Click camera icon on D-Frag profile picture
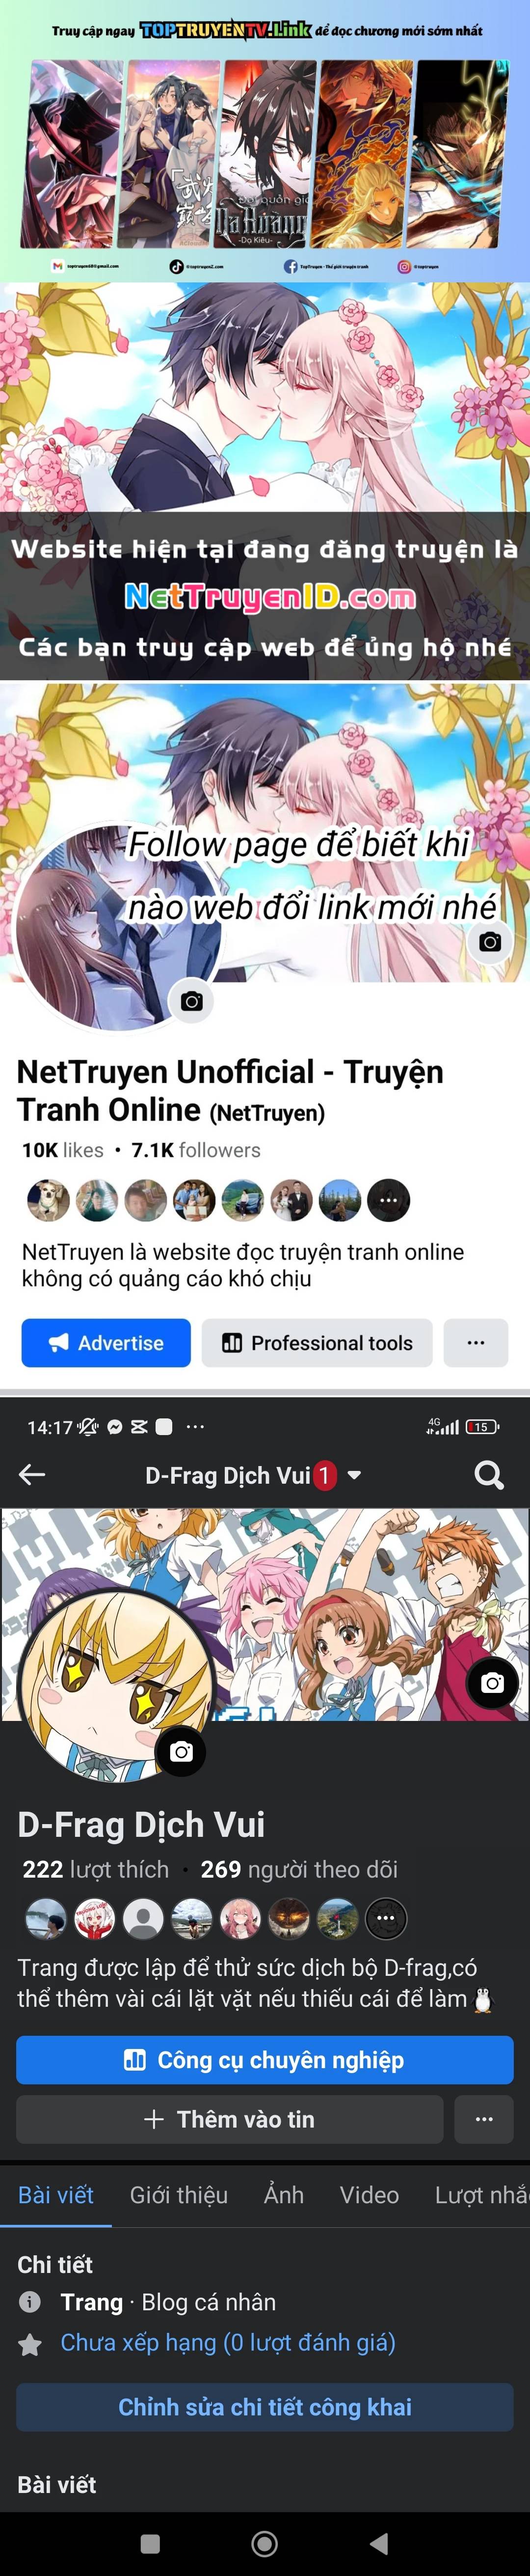Viewport: 530px width, 2576px height. coord(181,1751)
